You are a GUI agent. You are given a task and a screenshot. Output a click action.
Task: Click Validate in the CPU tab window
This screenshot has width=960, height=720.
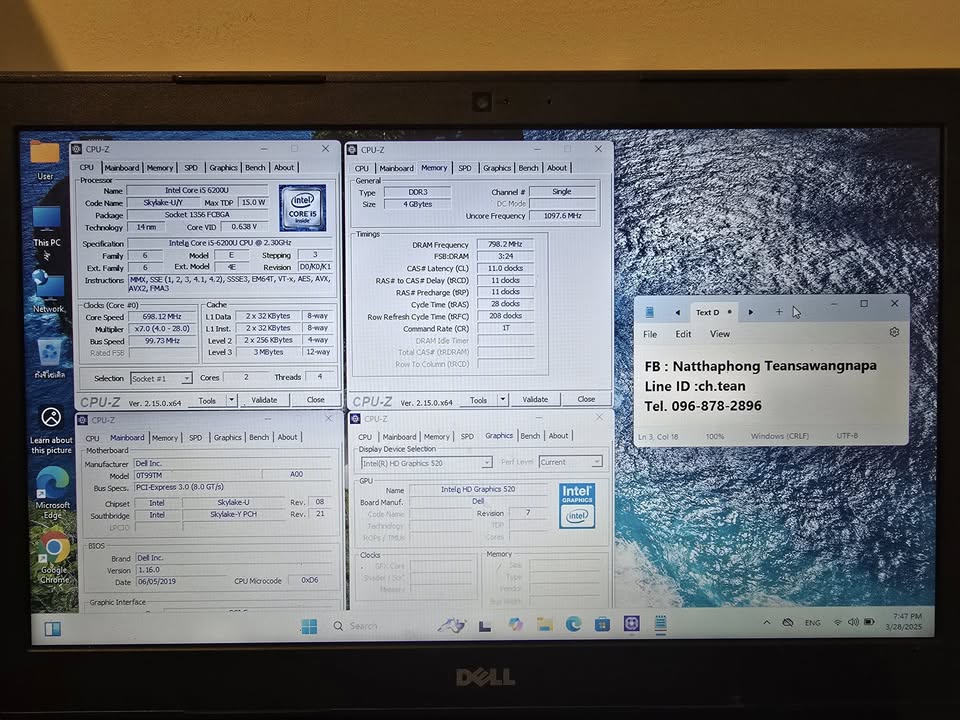(x=264, y=400)
